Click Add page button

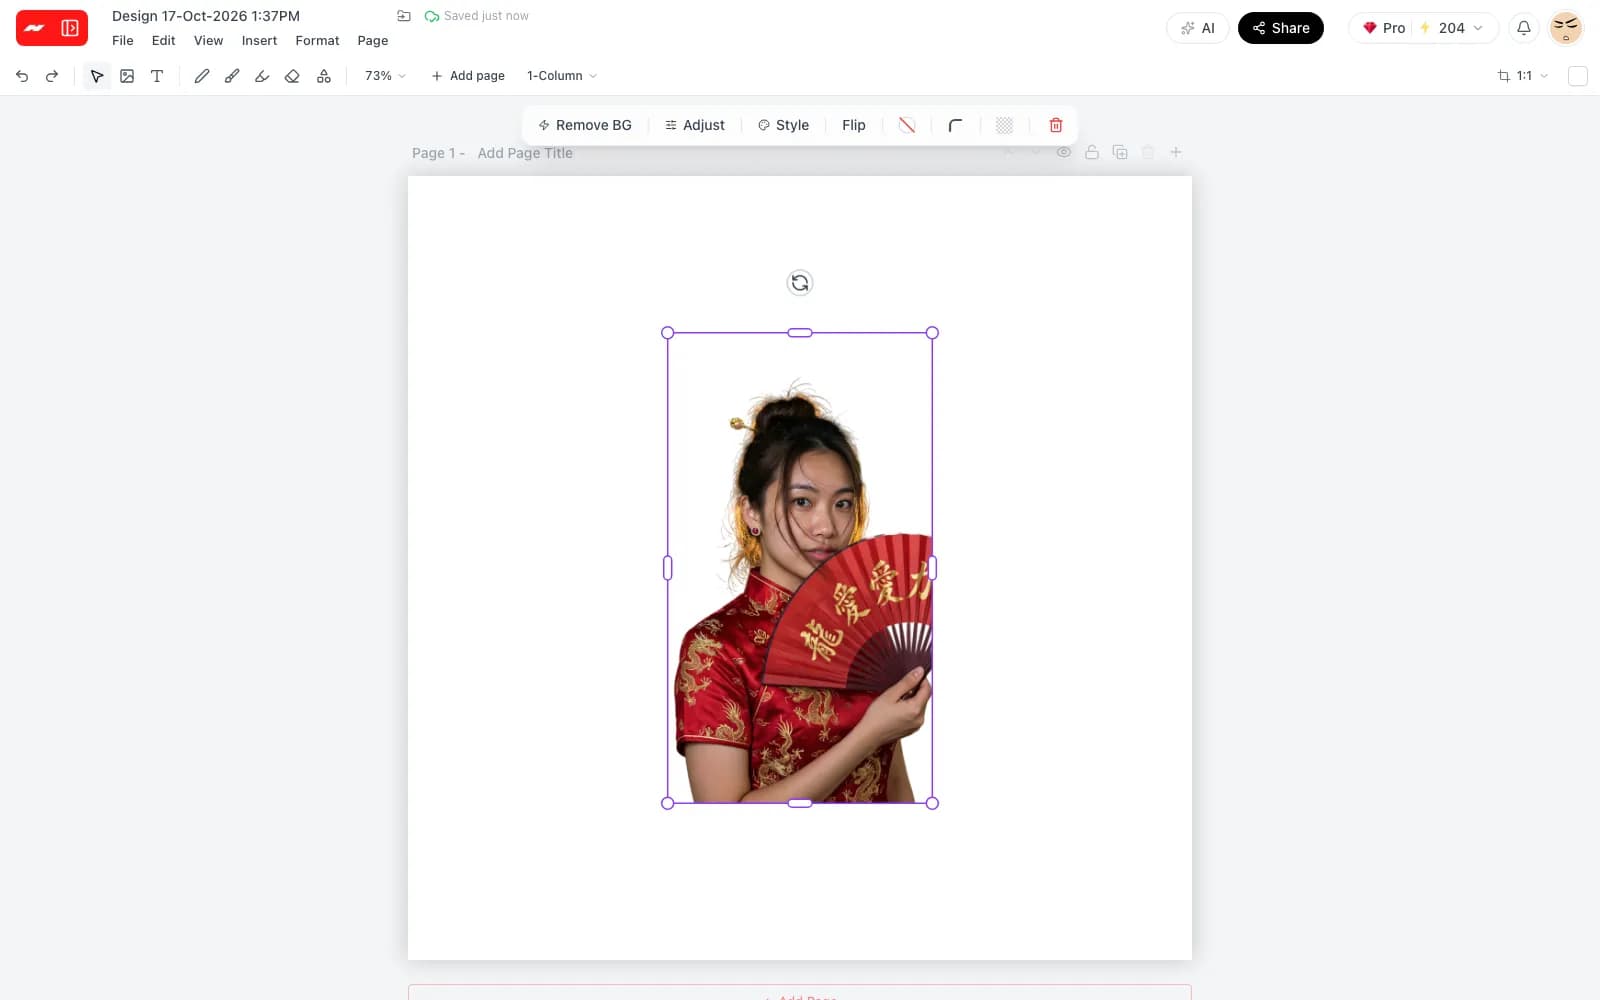pyautogui.click(x=468, y=76)
